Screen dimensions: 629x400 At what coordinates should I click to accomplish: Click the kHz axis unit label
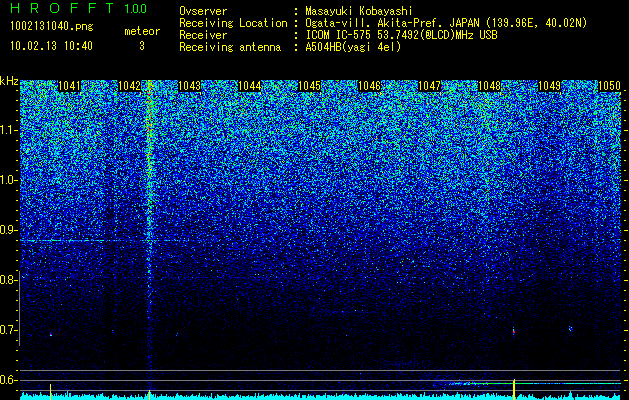[9, 81]
